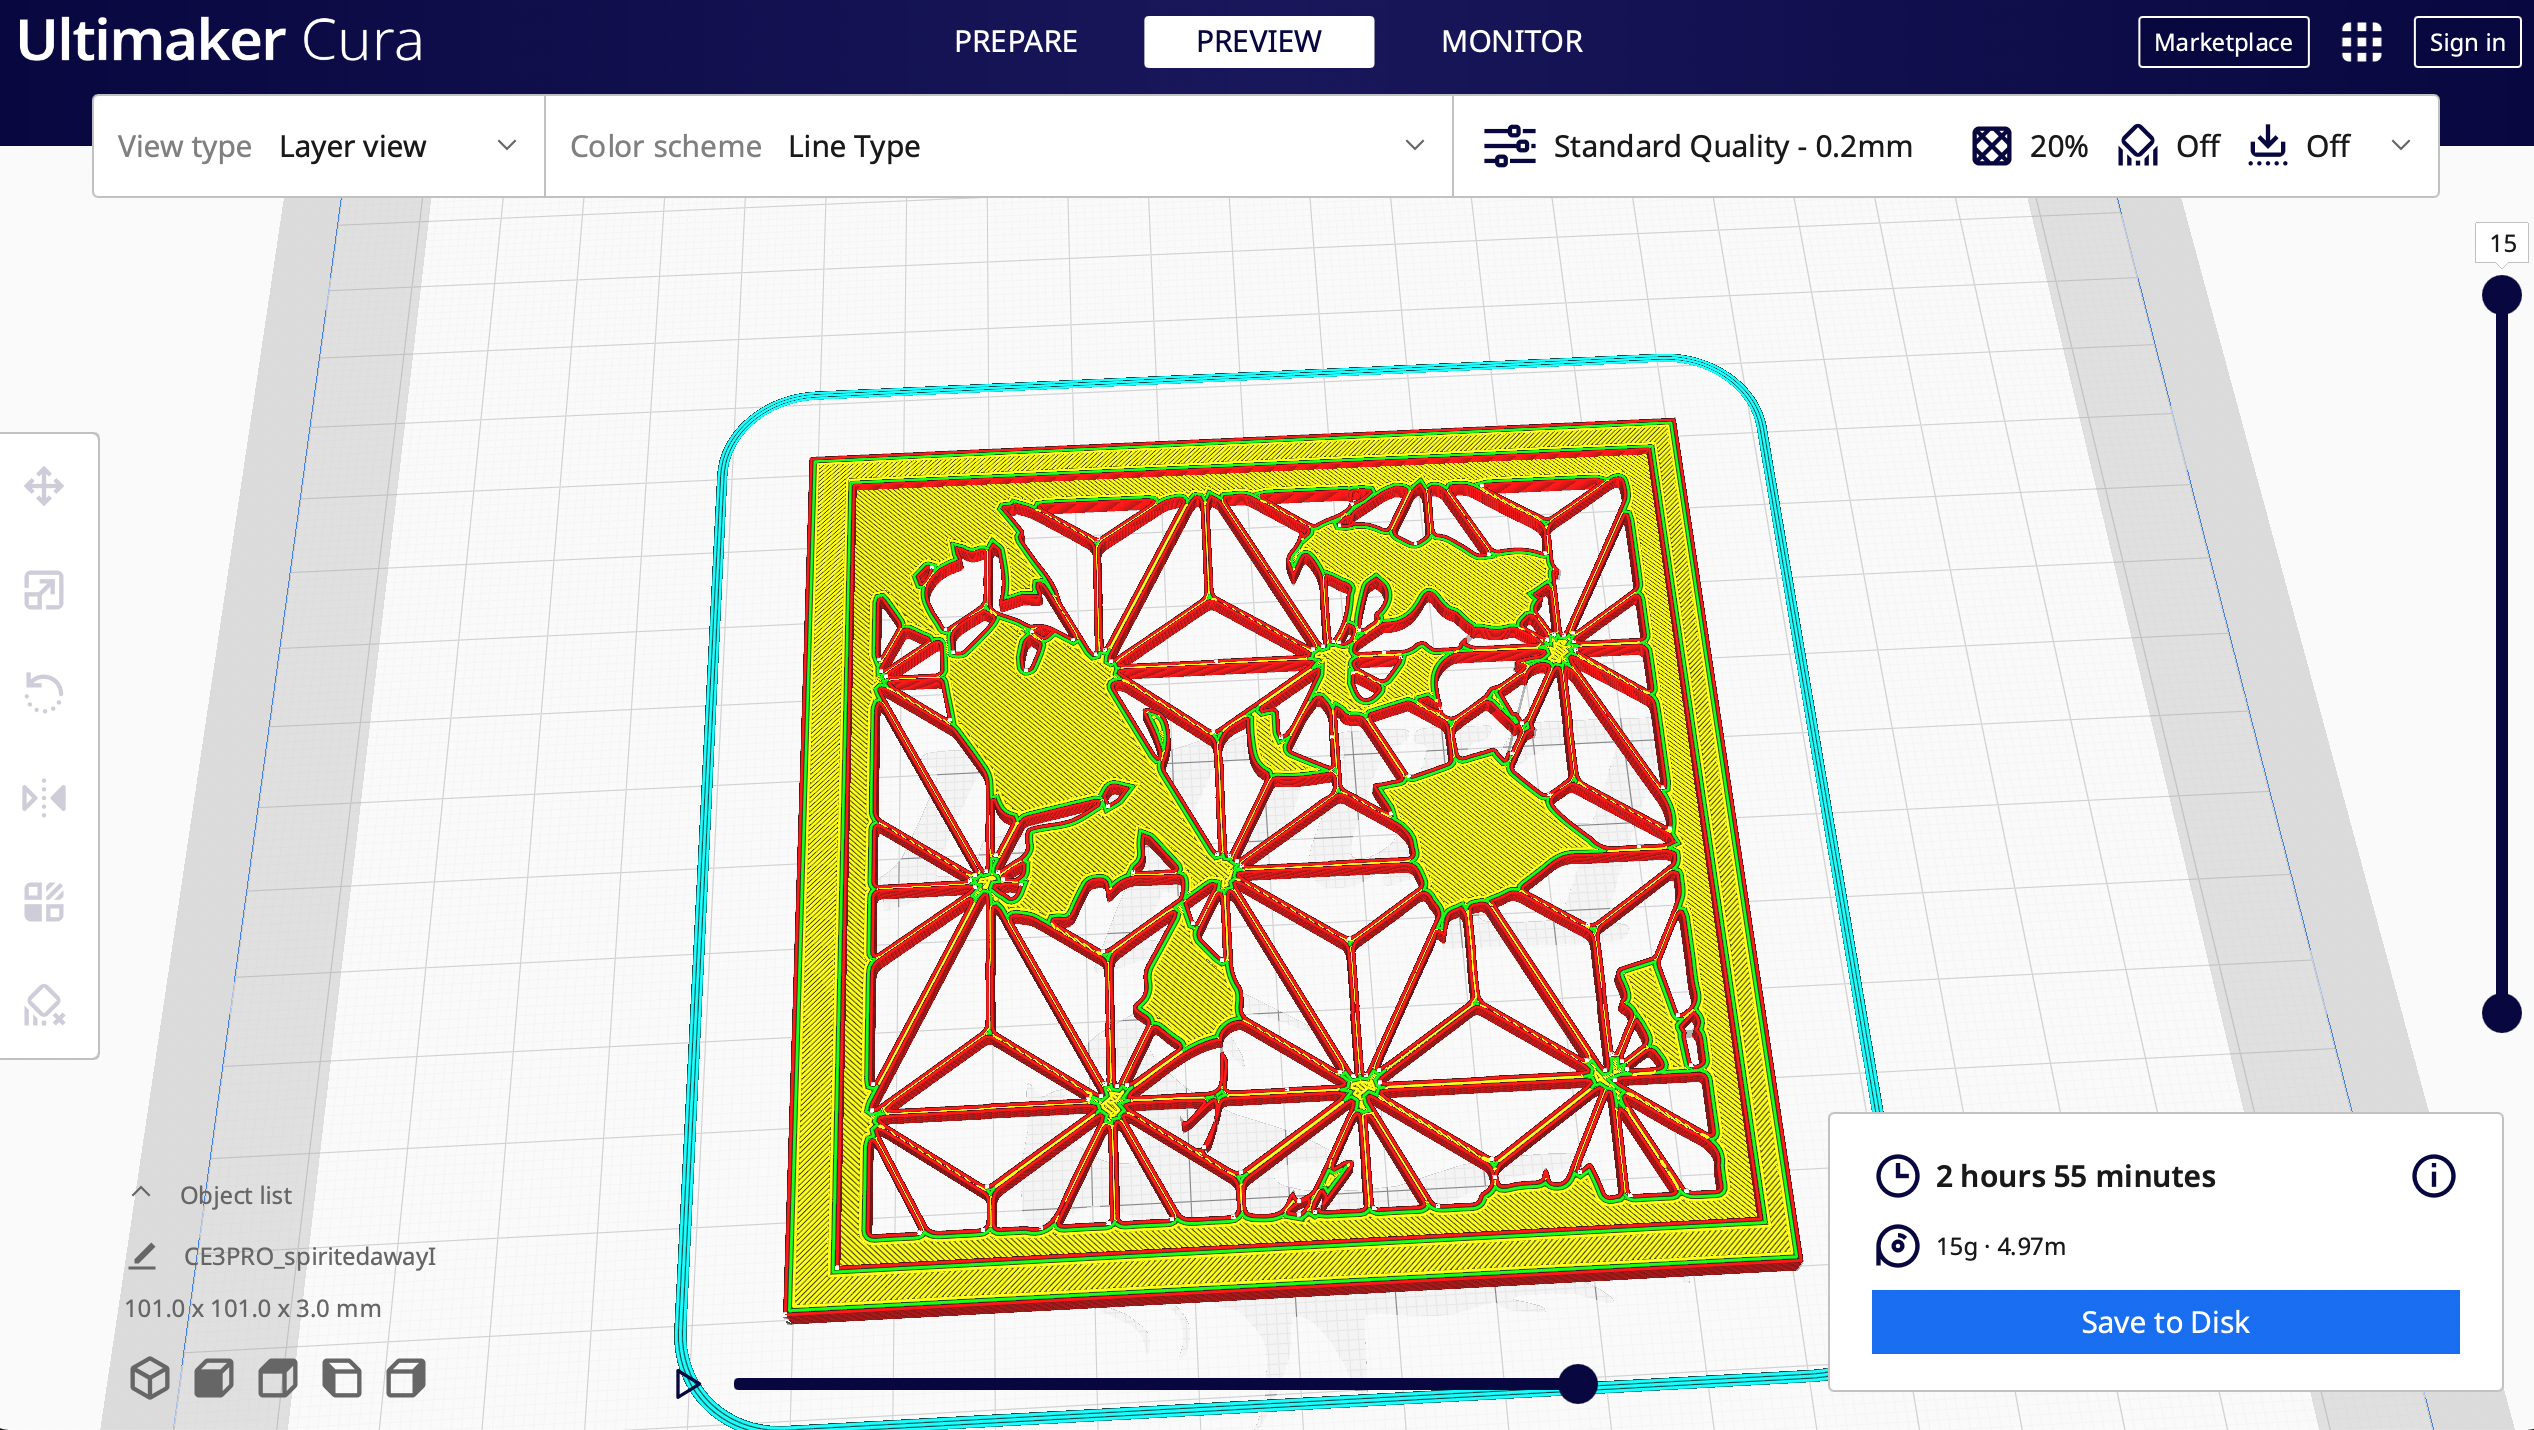
Task: Expand the print settings panel chevron
Action: (2401, 146)
